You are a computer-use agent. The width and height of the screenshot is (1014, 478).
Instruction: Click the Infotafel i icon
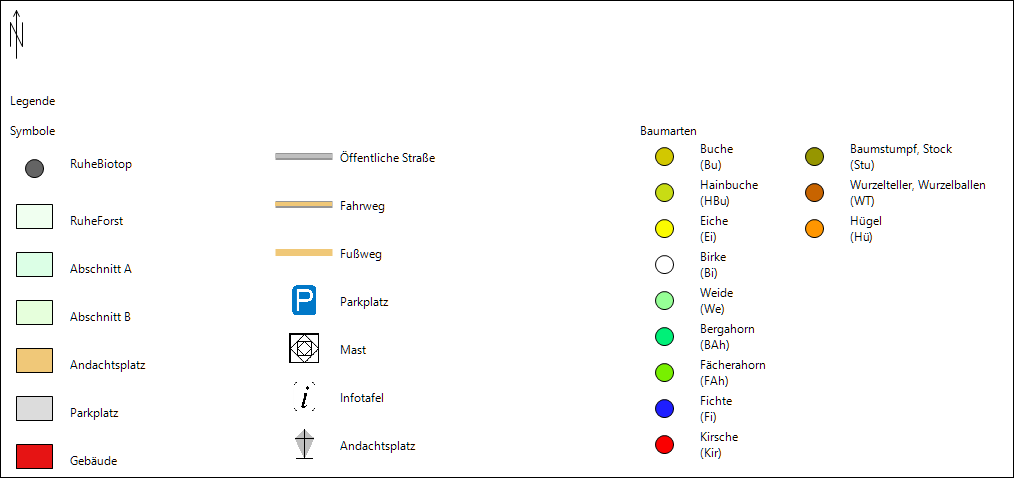coord(304,397)
